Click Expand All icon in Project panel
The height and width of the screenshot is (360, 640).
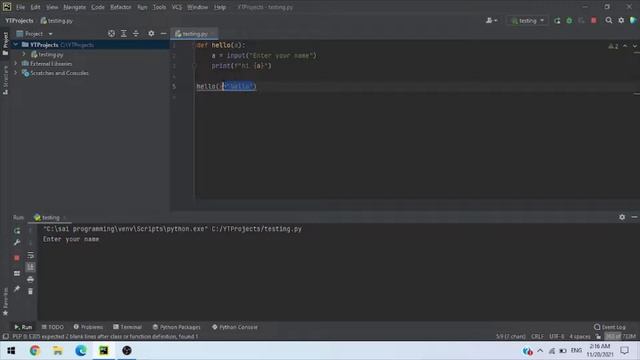124,33
